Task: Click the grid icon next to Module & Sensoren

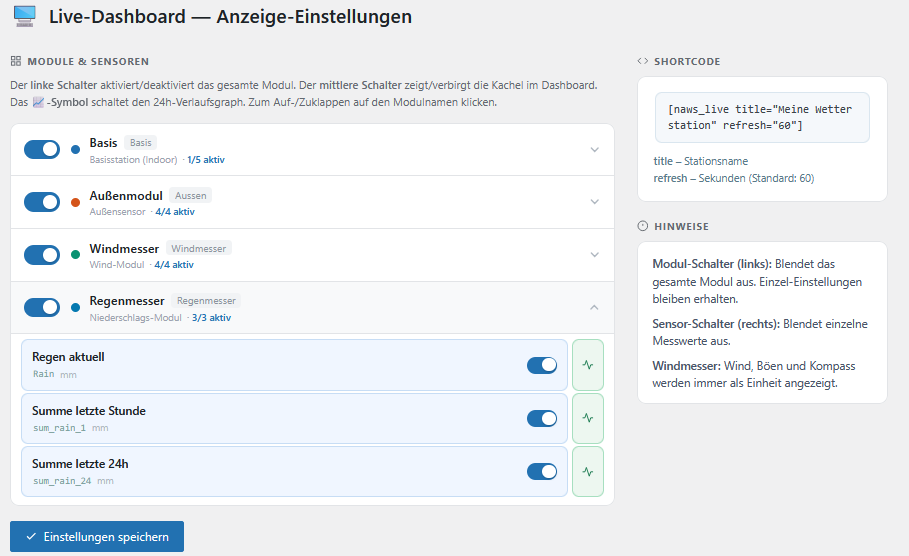Action: click(x=16, y=61)
